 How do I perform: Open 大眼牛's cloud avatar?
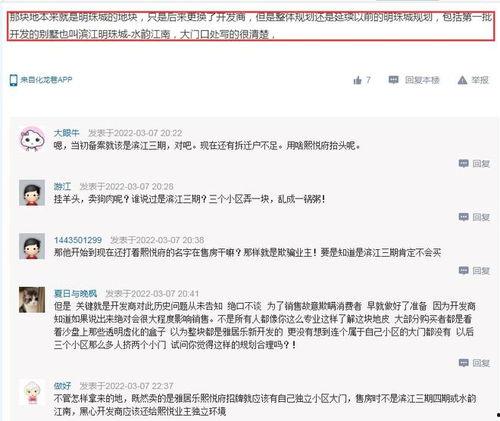[32, 139]
